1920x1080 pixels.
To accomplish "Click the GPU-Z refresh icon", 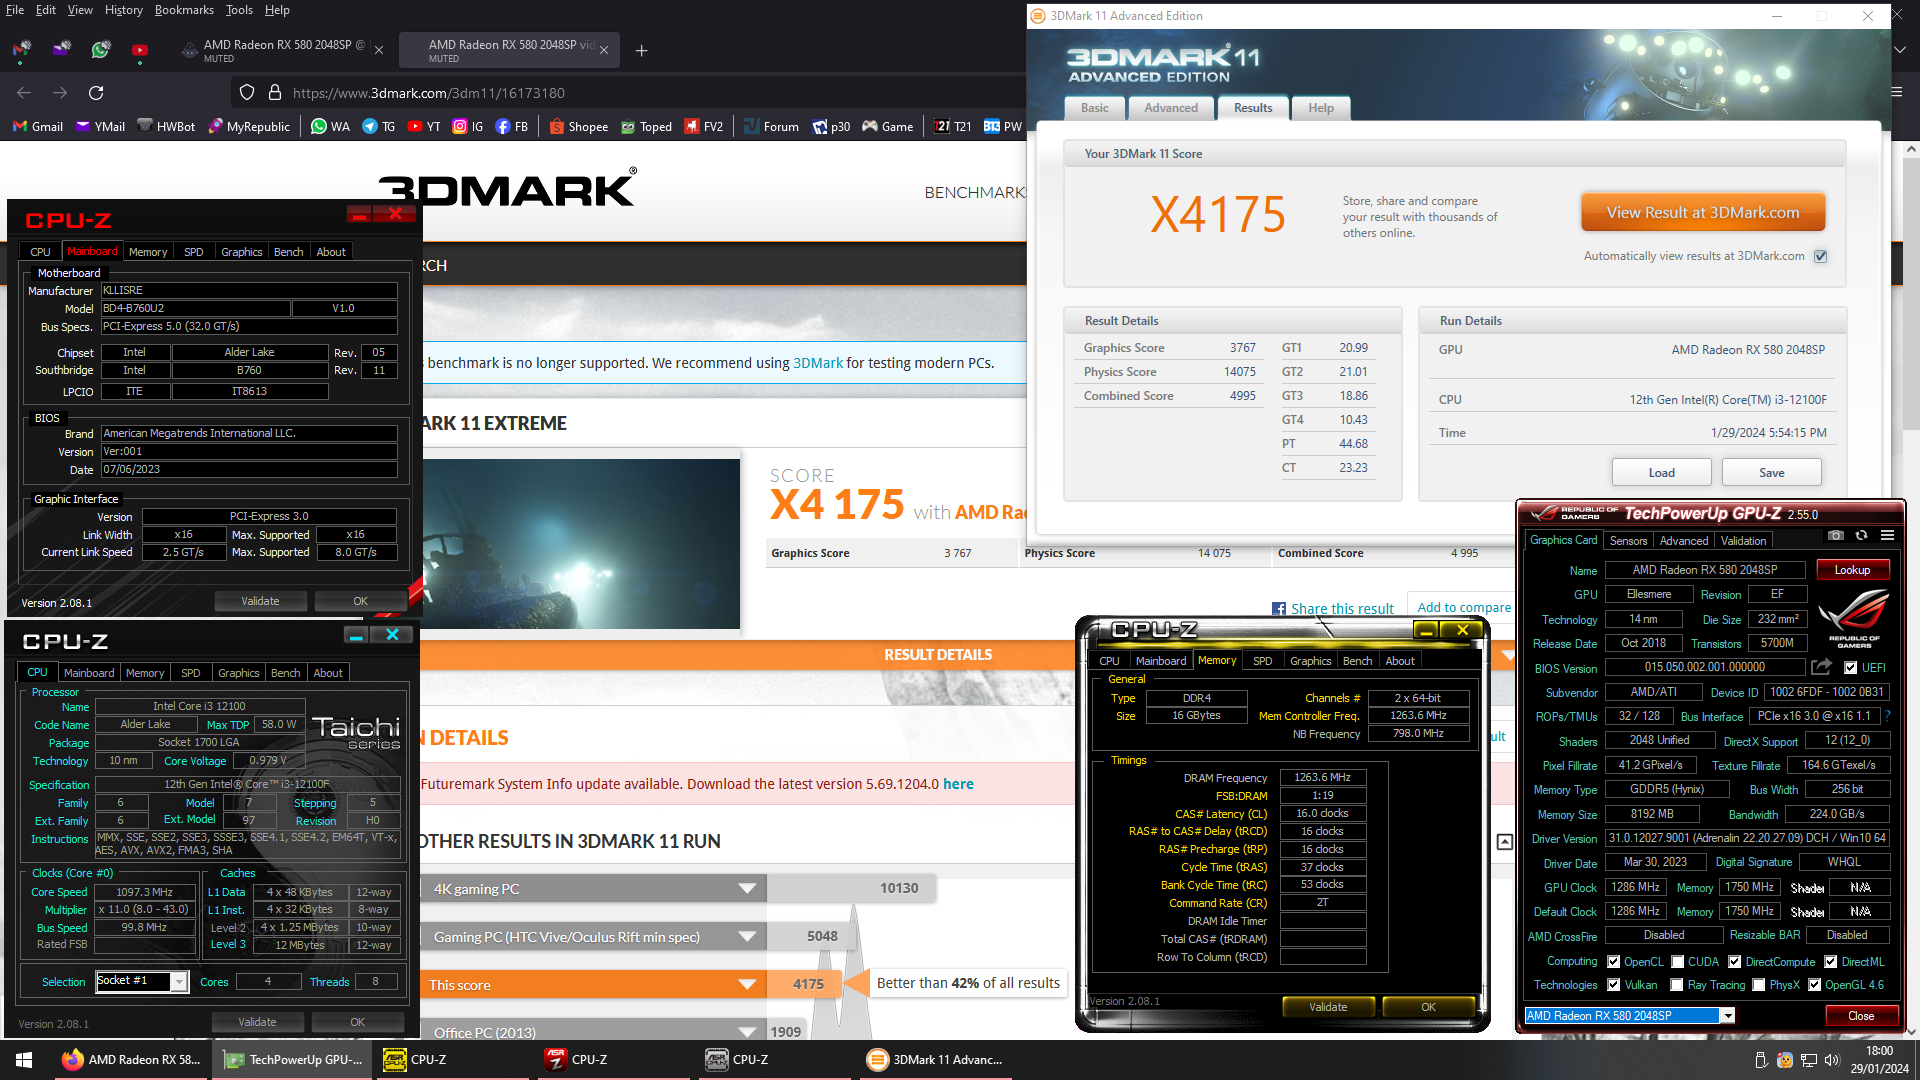I will tap(1861, 535).
